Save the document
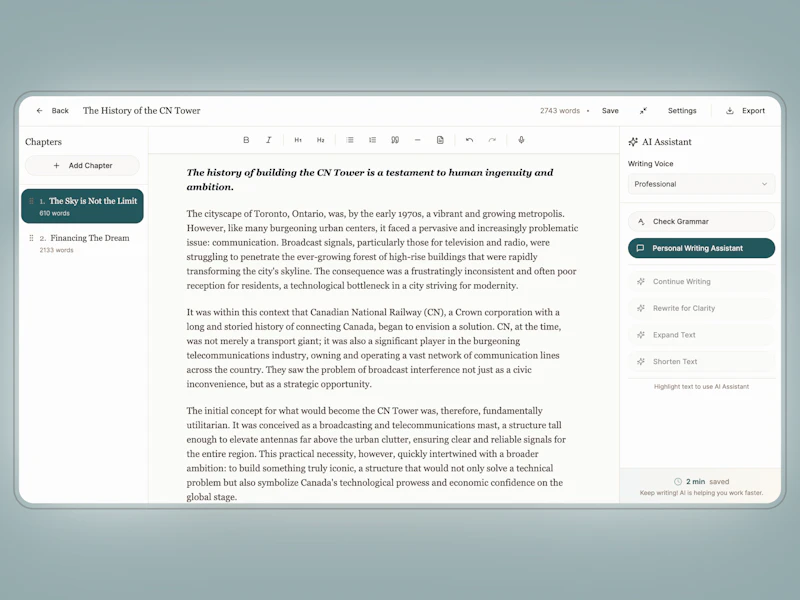800x600 pixels. tap(610, 111)
